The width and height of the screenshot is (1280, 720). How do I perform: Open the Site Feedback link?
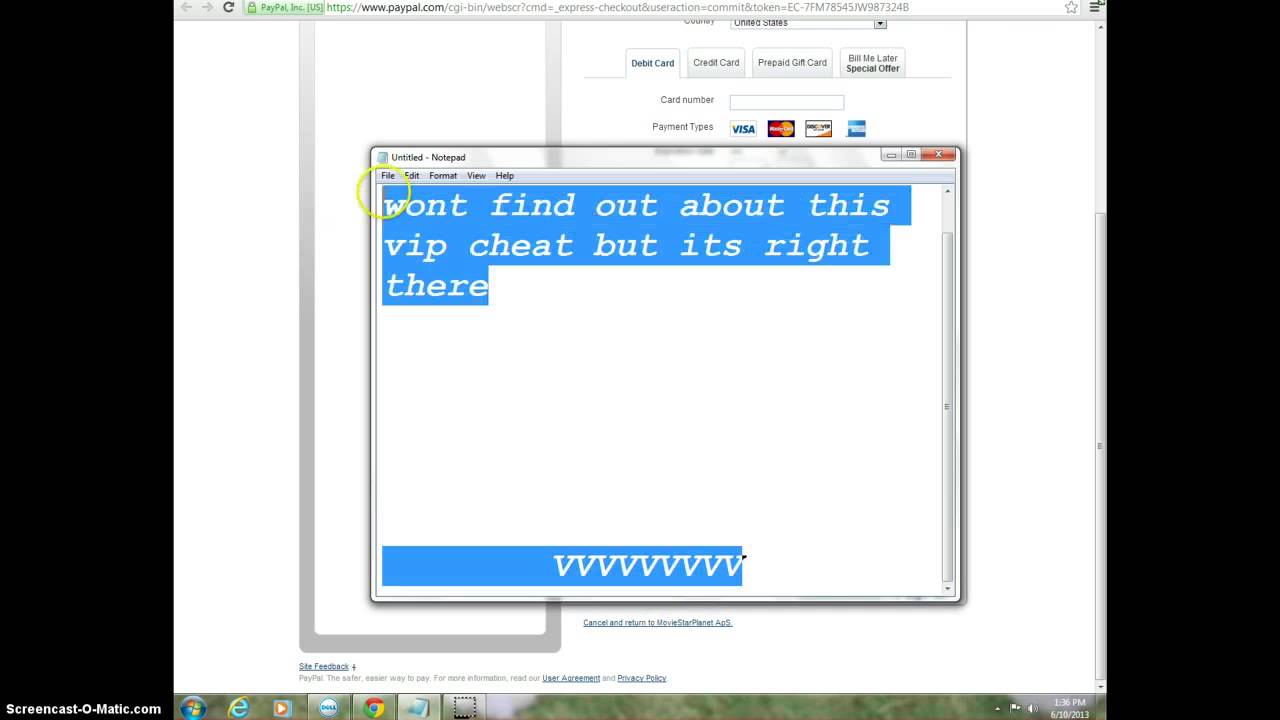(x=324, y=667)
